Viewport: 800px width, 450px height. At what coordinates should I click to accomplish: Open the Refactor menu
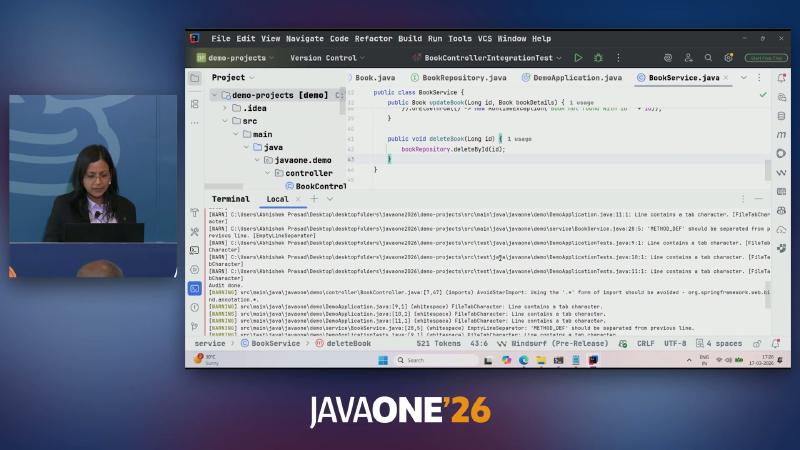[x=373, y=39]
